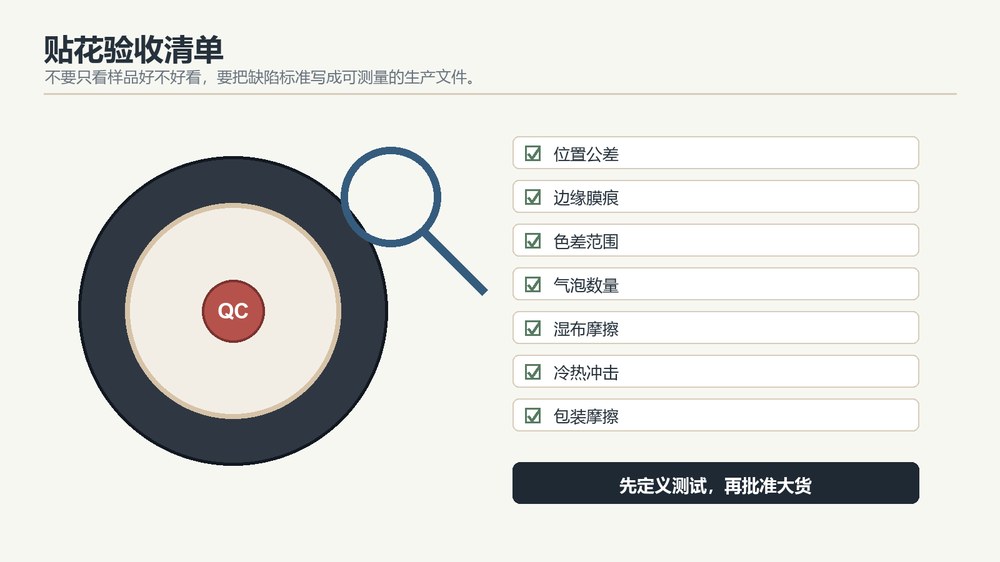
Task: Click the blue magnifying glass lens
Action: pos(391,197)
